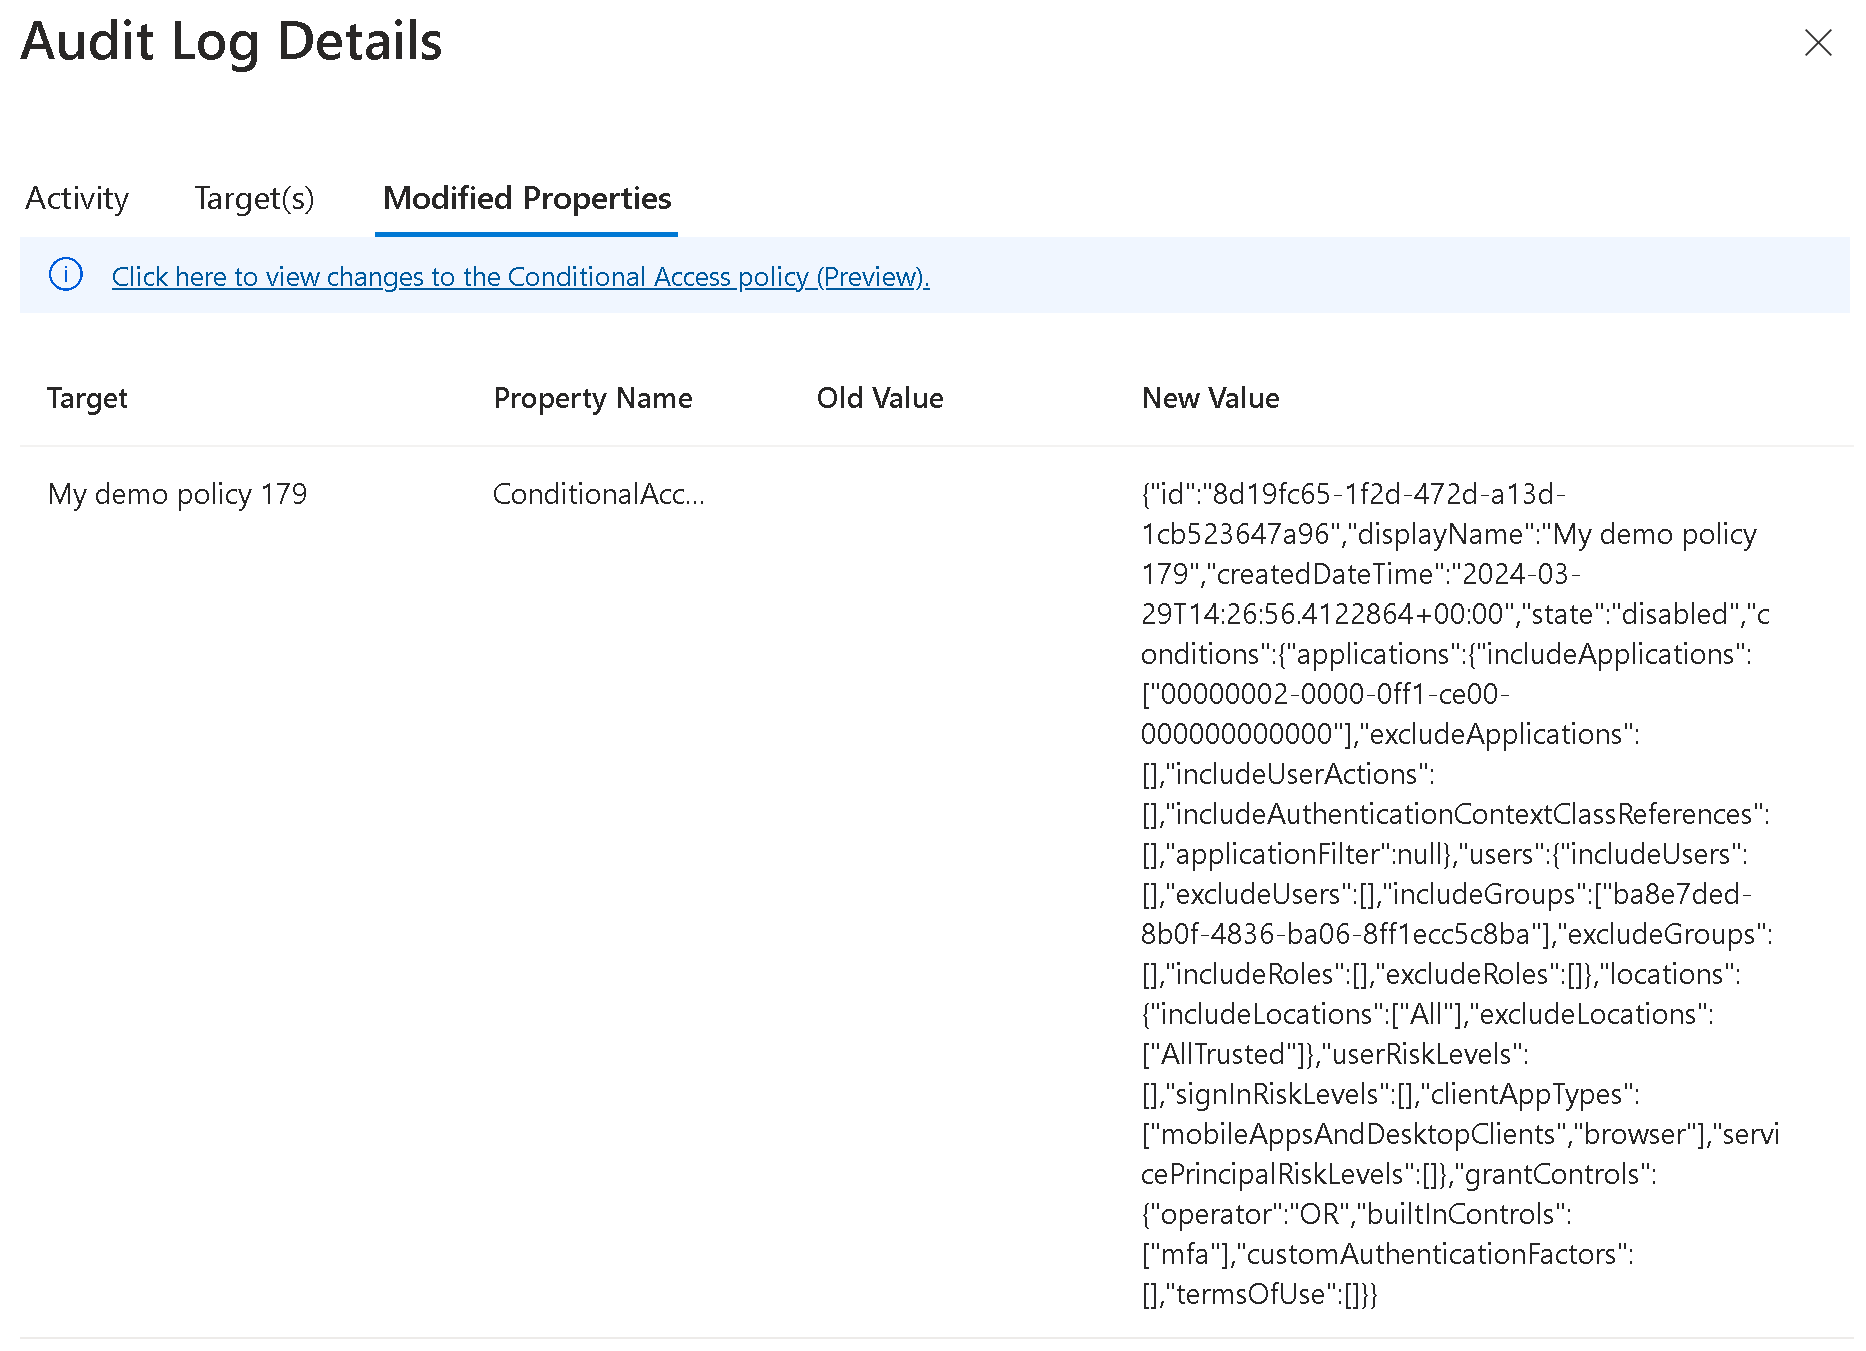Select the Modified Properties tab
This screenshot has width=1866, height=1351.
coord(526,199)
